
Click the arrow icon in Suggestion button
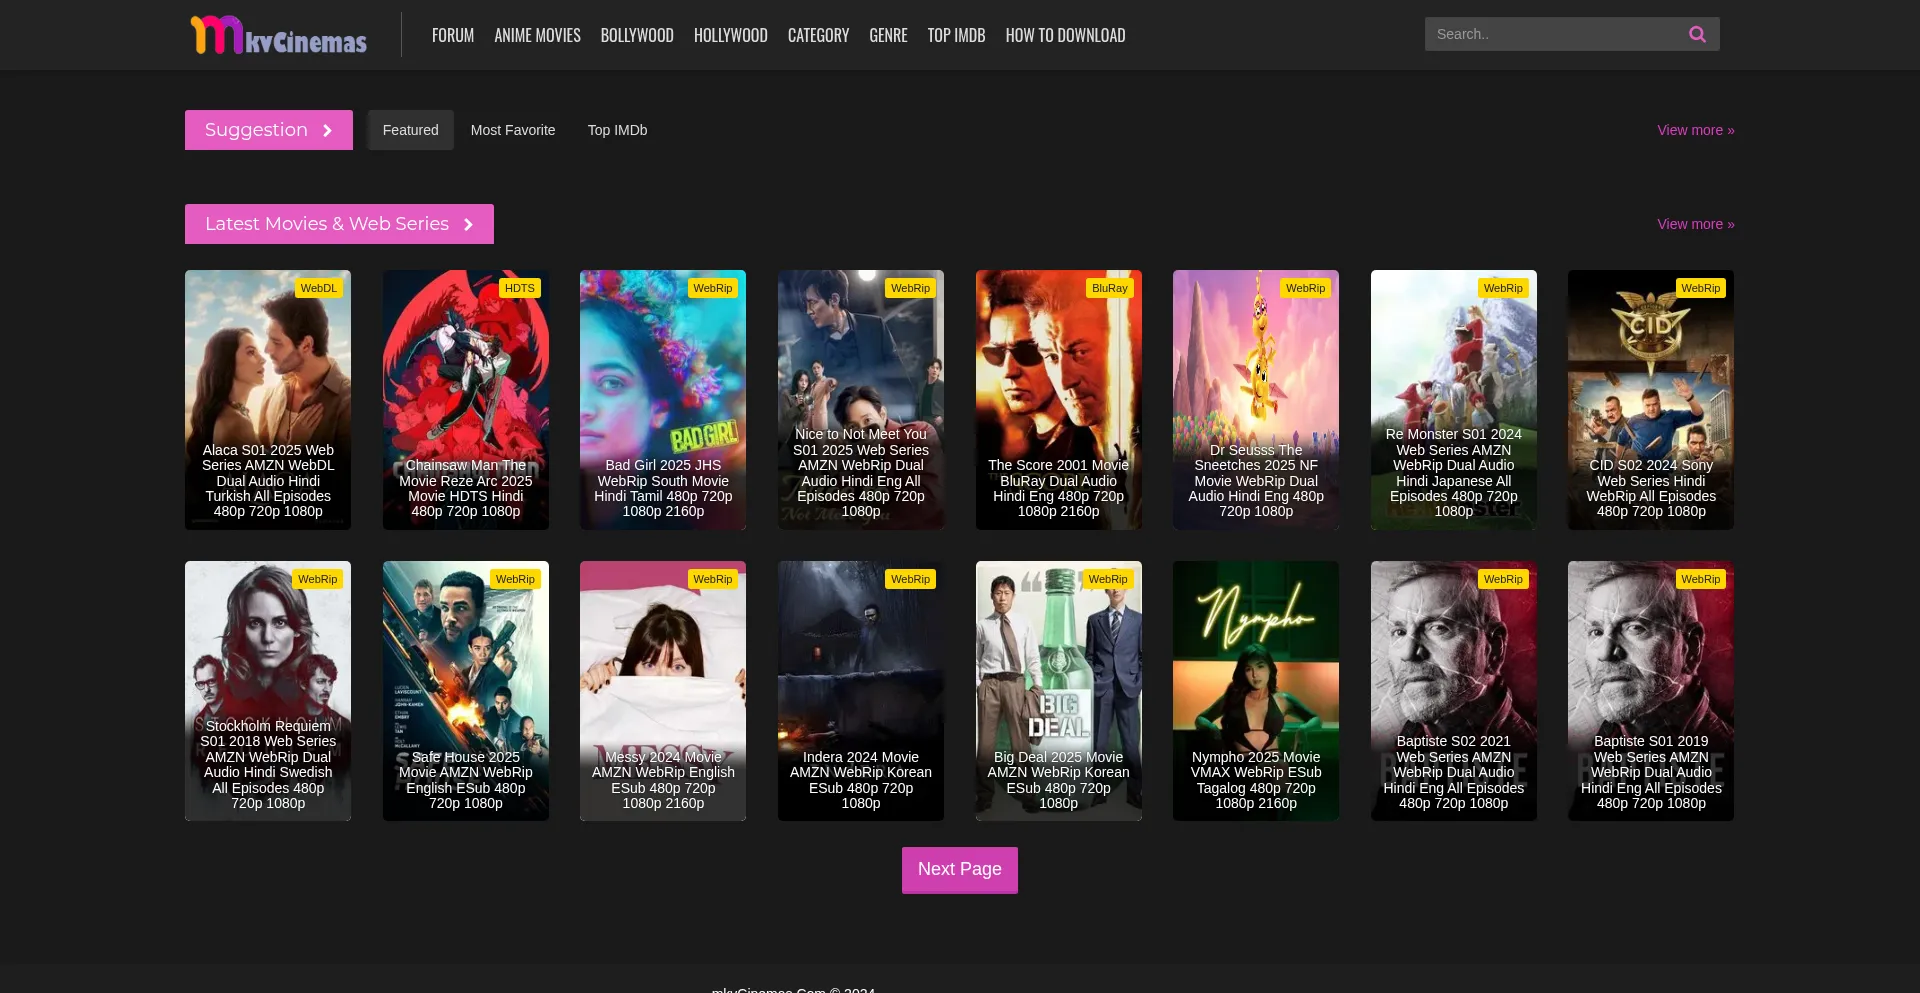coord(327,130)
